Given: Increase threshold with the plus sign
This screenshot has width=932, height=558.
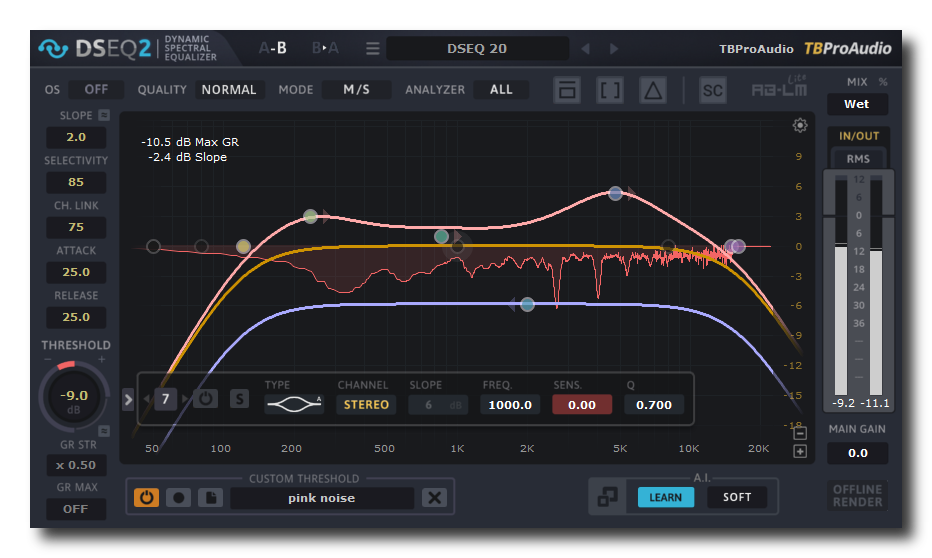Looking at the screenshot, I should [x=102, y=360].
